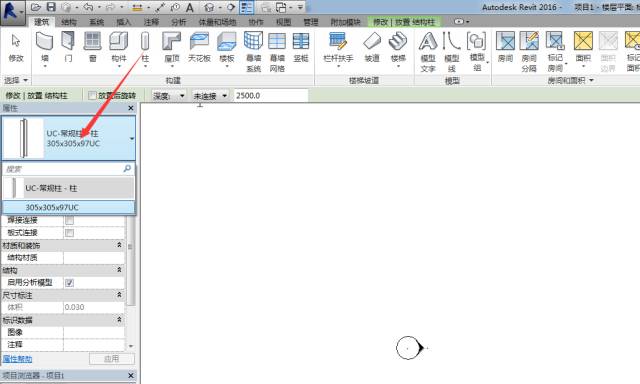Select the 坡道 (Ramp) tool
640x384 pixels.
pyautogui.click(x=372, y=48)
